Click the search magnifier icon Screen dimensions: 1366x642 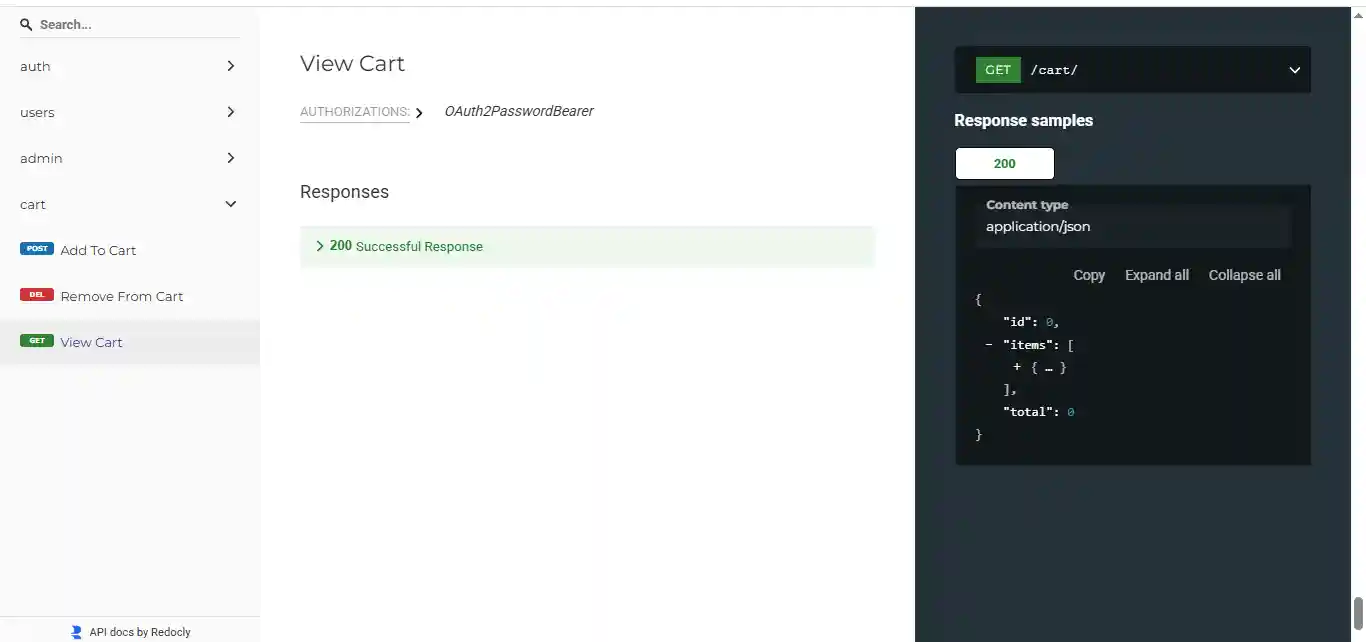pyautogui.click(x=26, y=24)
